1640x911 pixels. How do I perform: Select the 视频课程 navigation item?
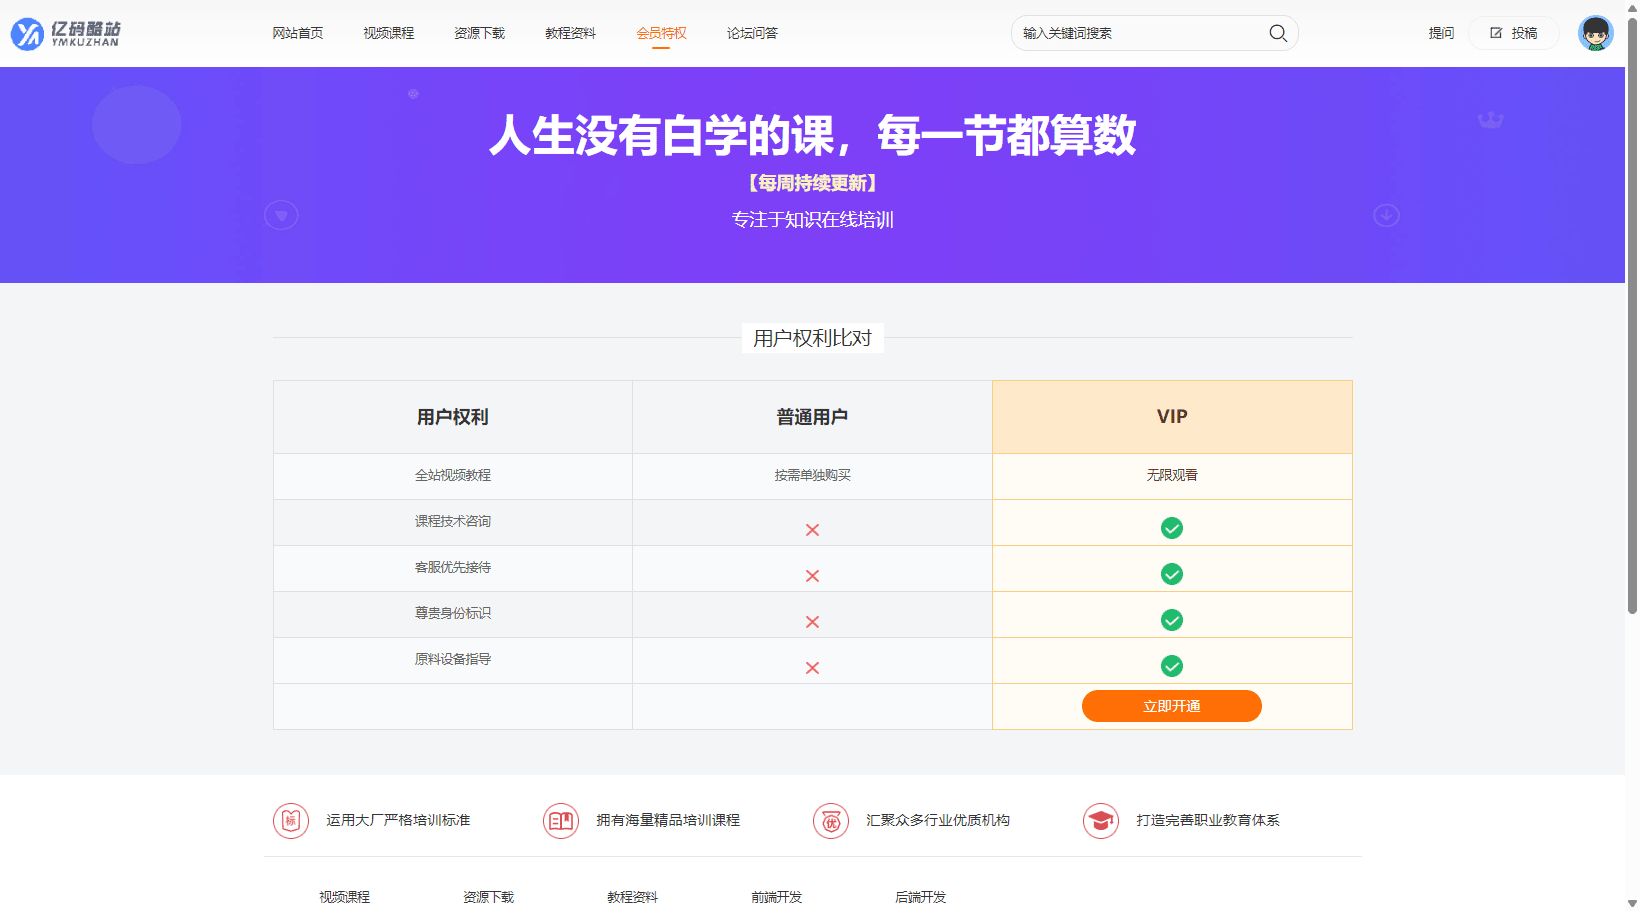(388, 33)
